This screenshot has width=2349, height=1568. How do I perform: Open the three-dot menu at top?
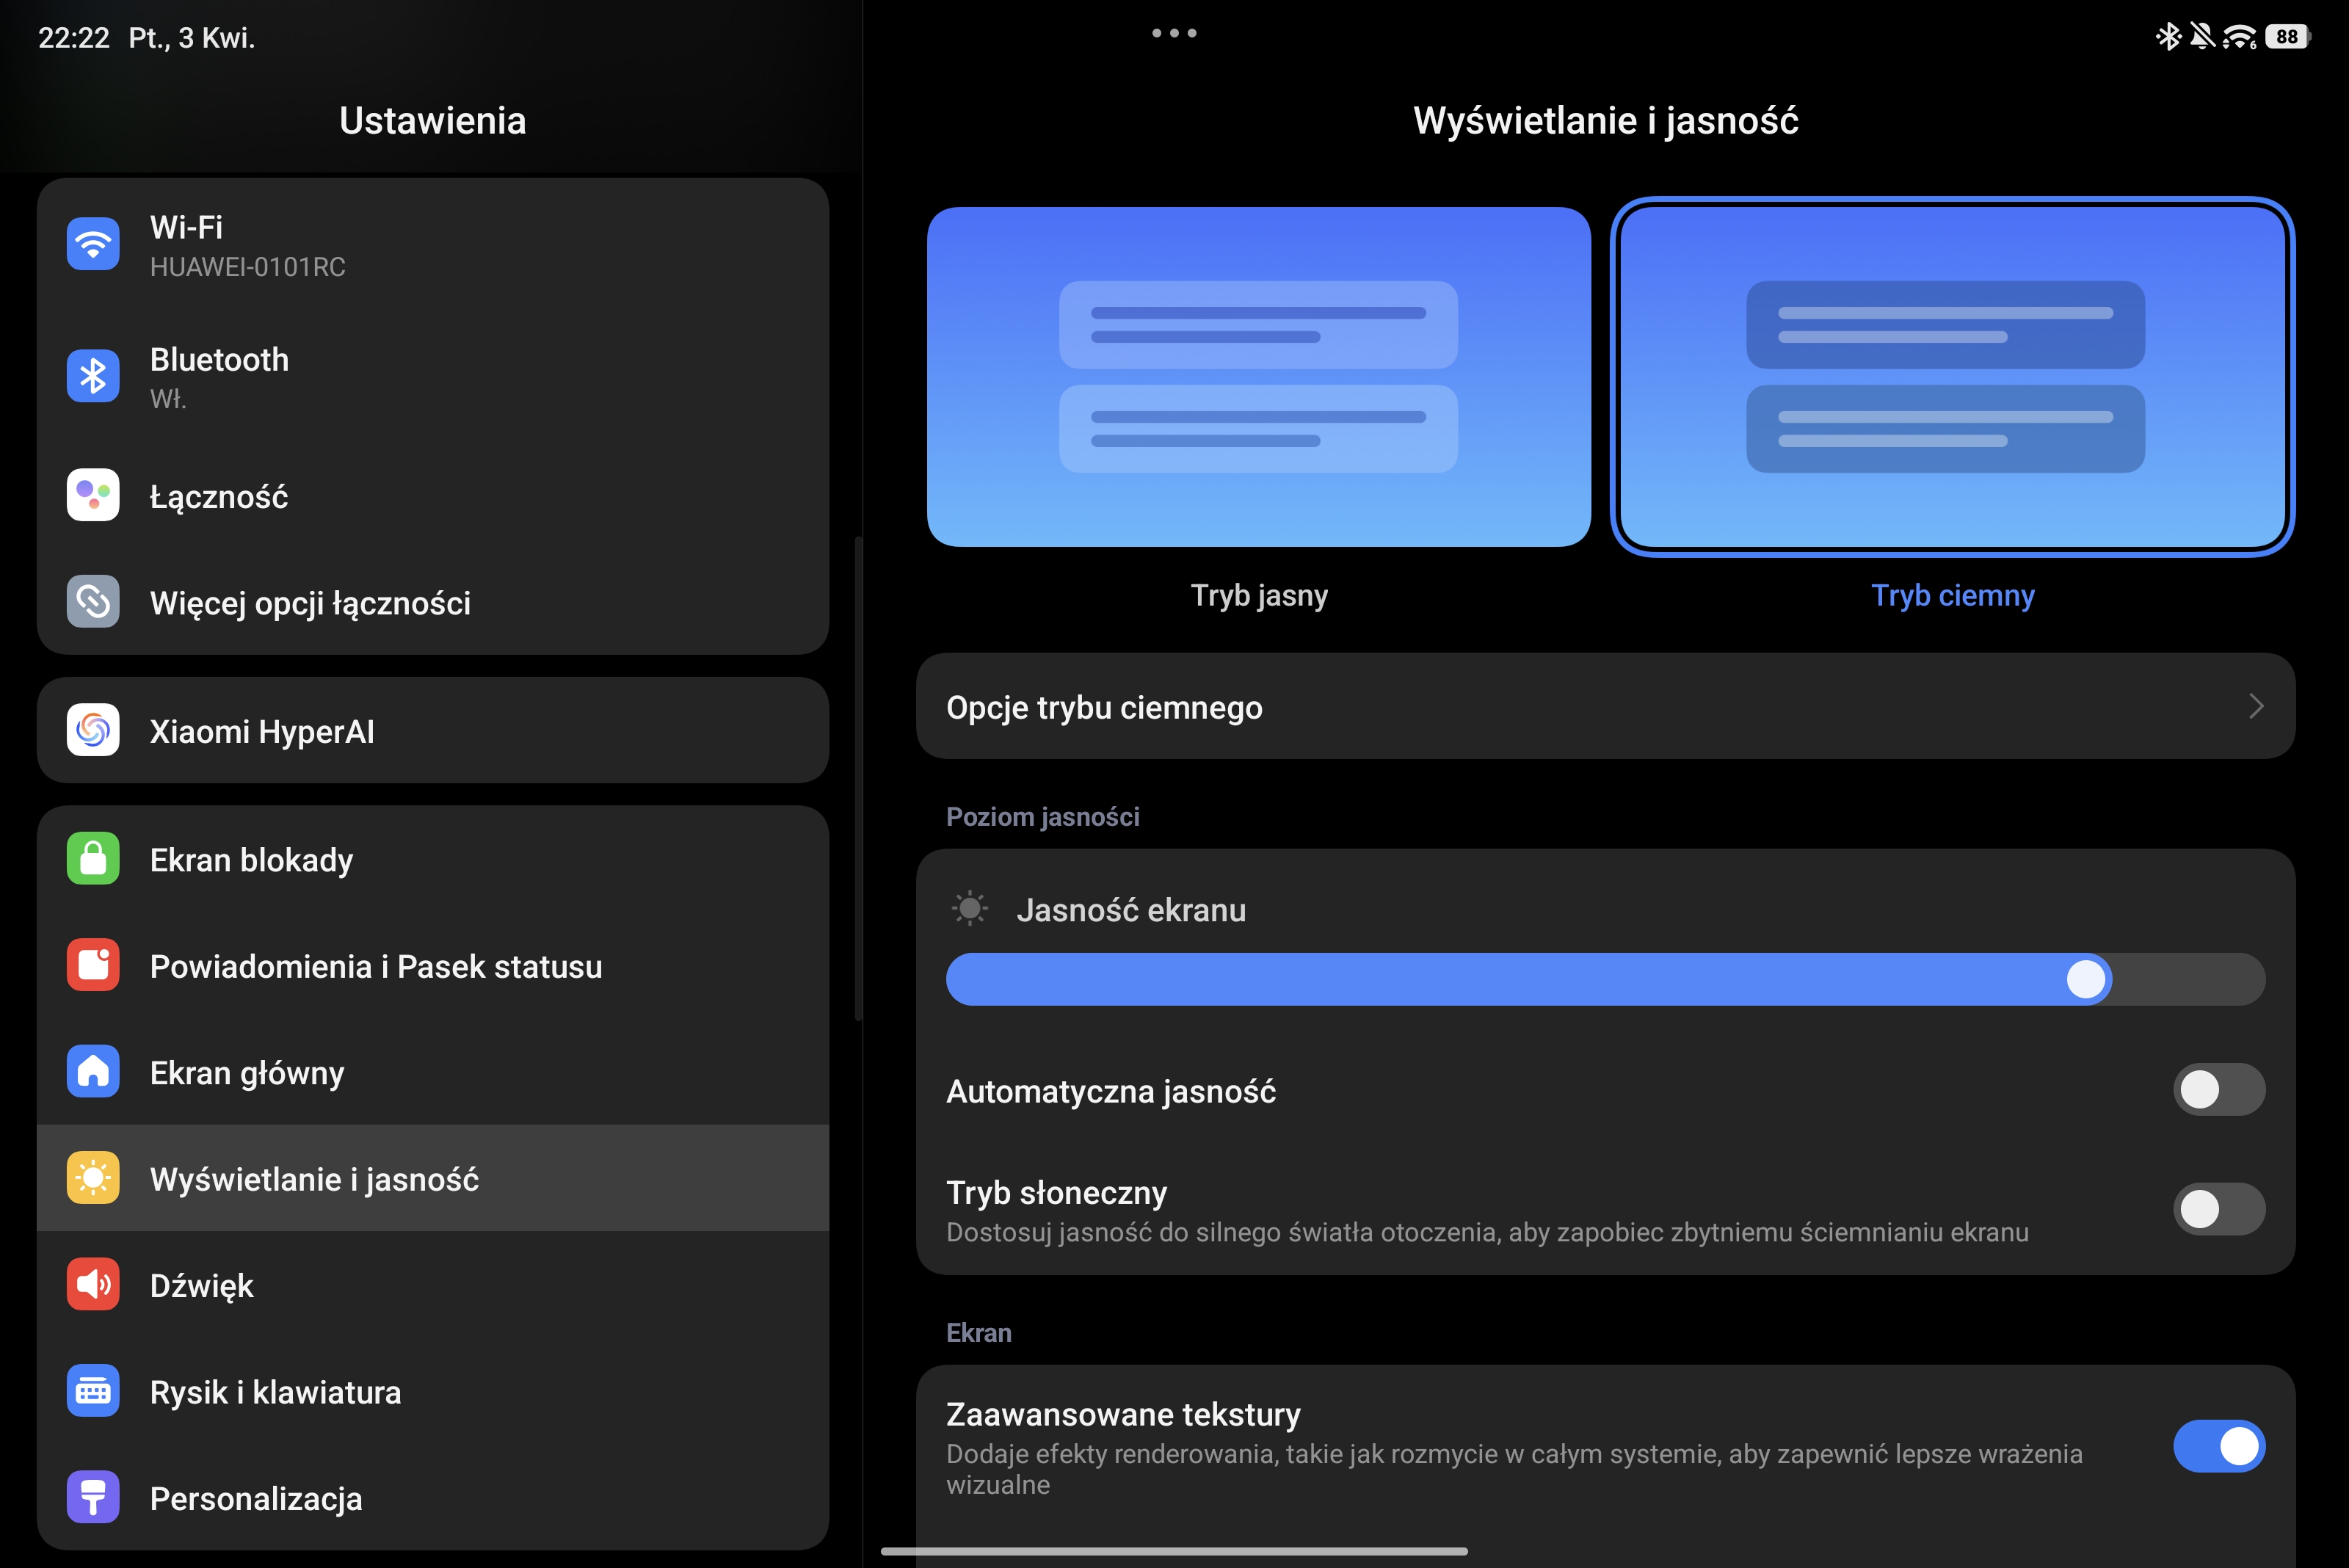[1174, 33]
